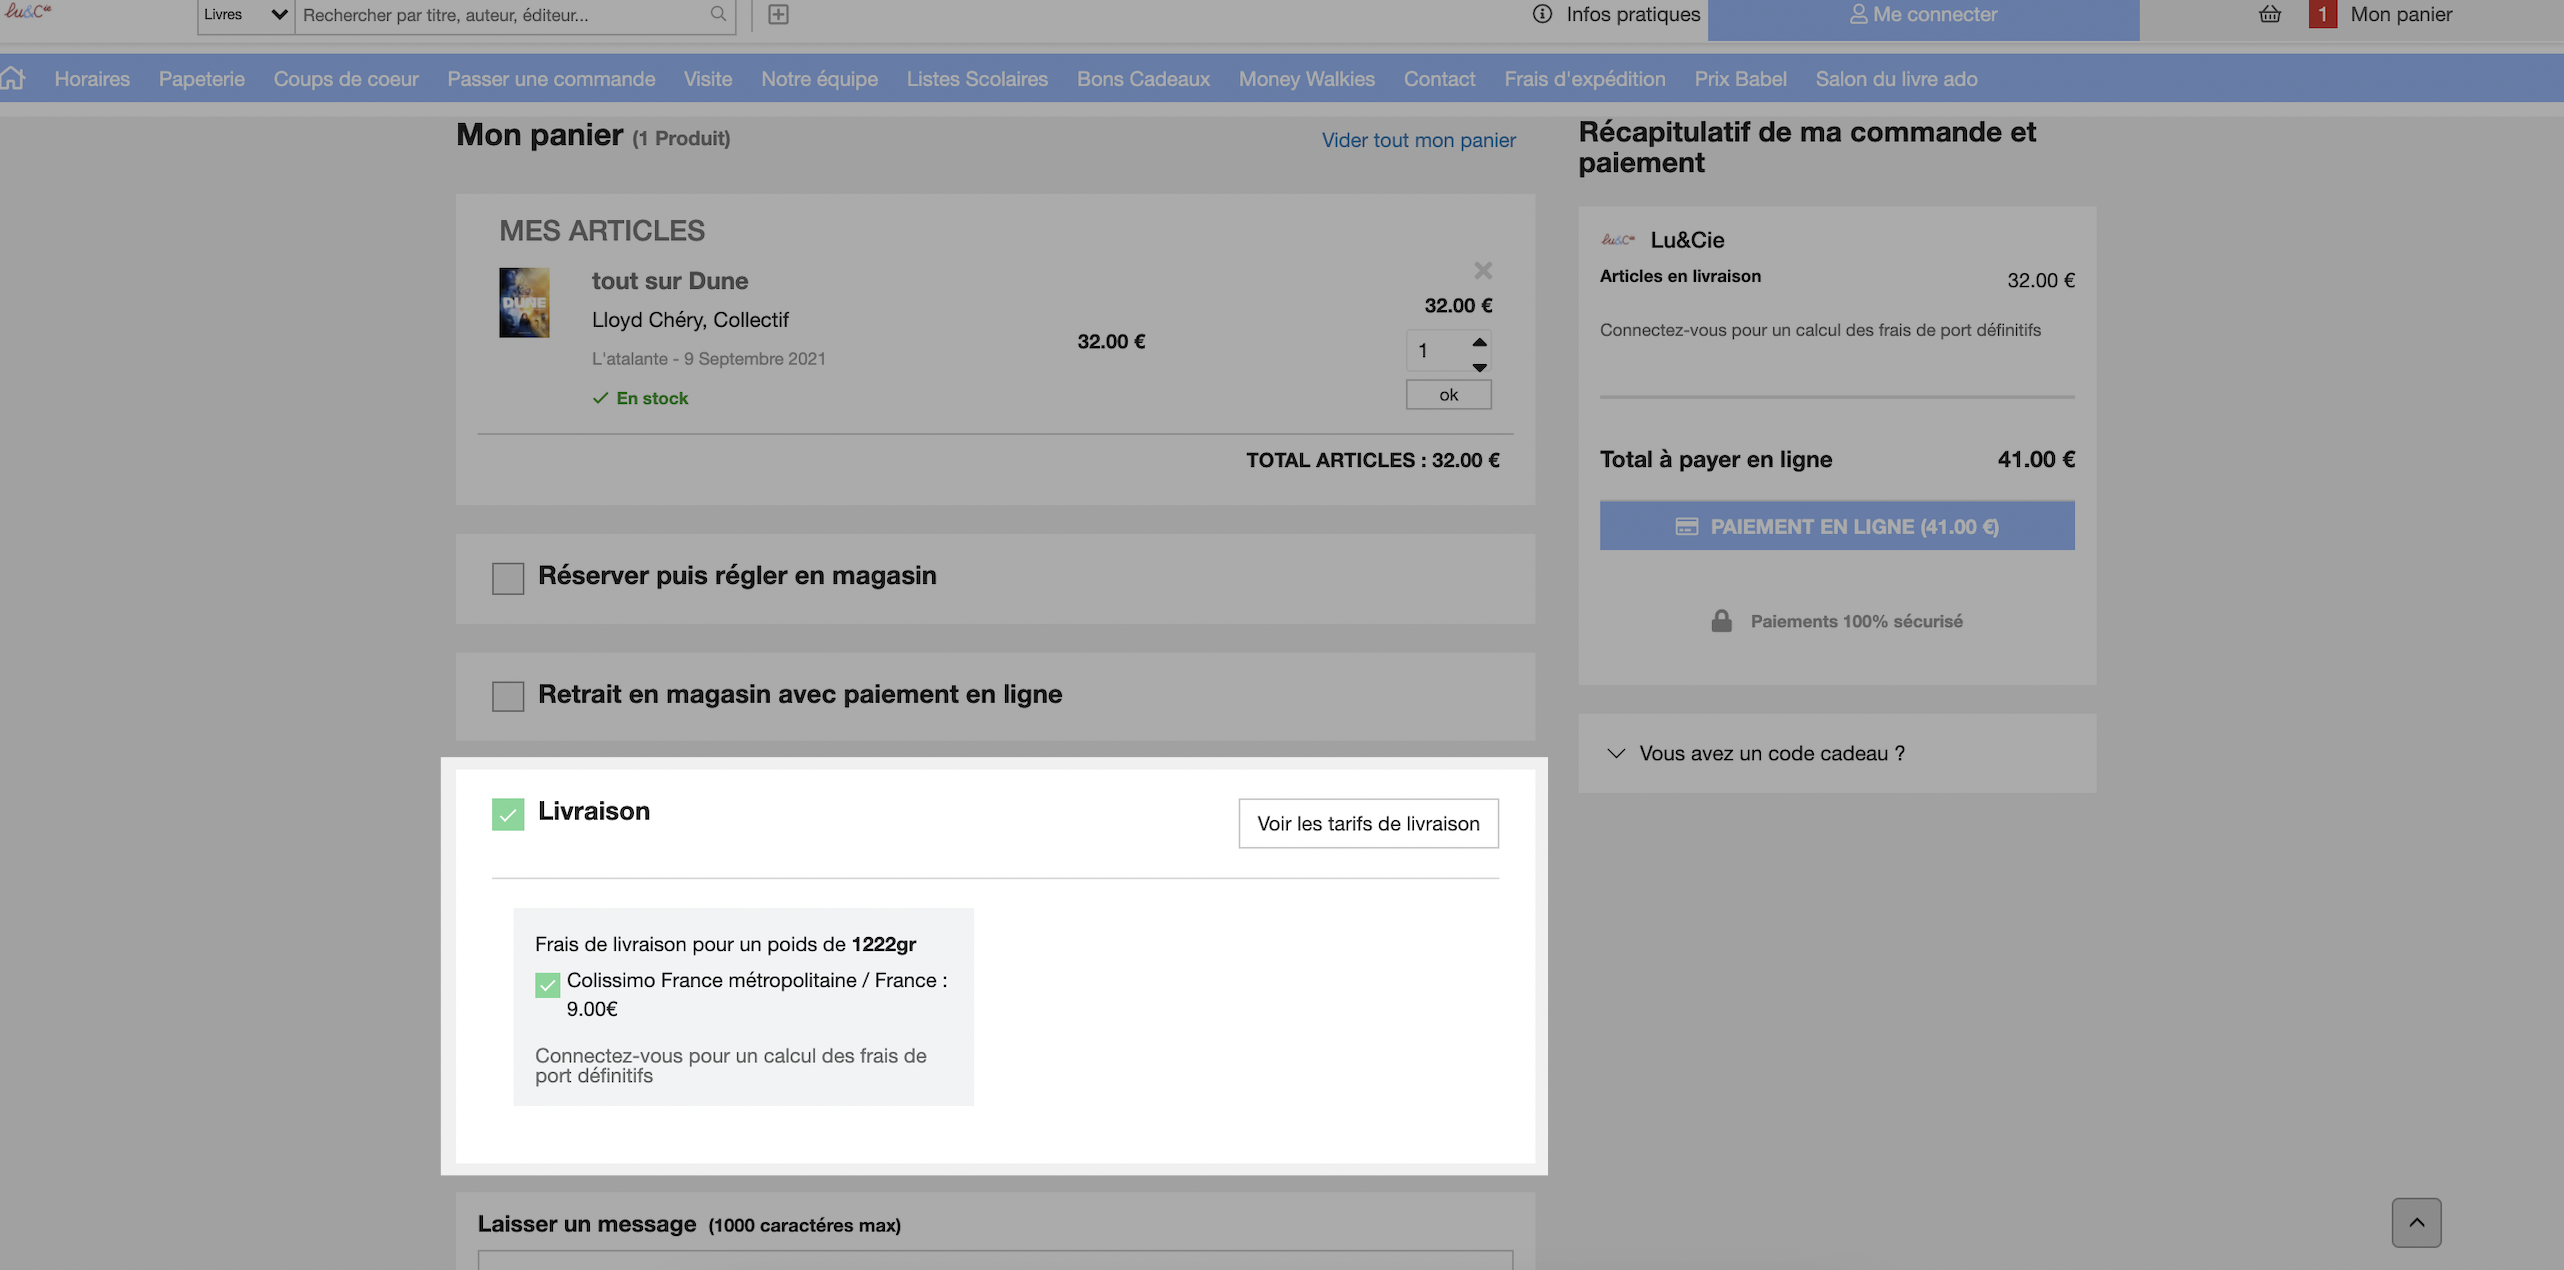Click the Infos pratiques info icon
Image resolution: width=2564 pixels, height=1270 pixels.
pyautogui.click(x=1542, y=14)
